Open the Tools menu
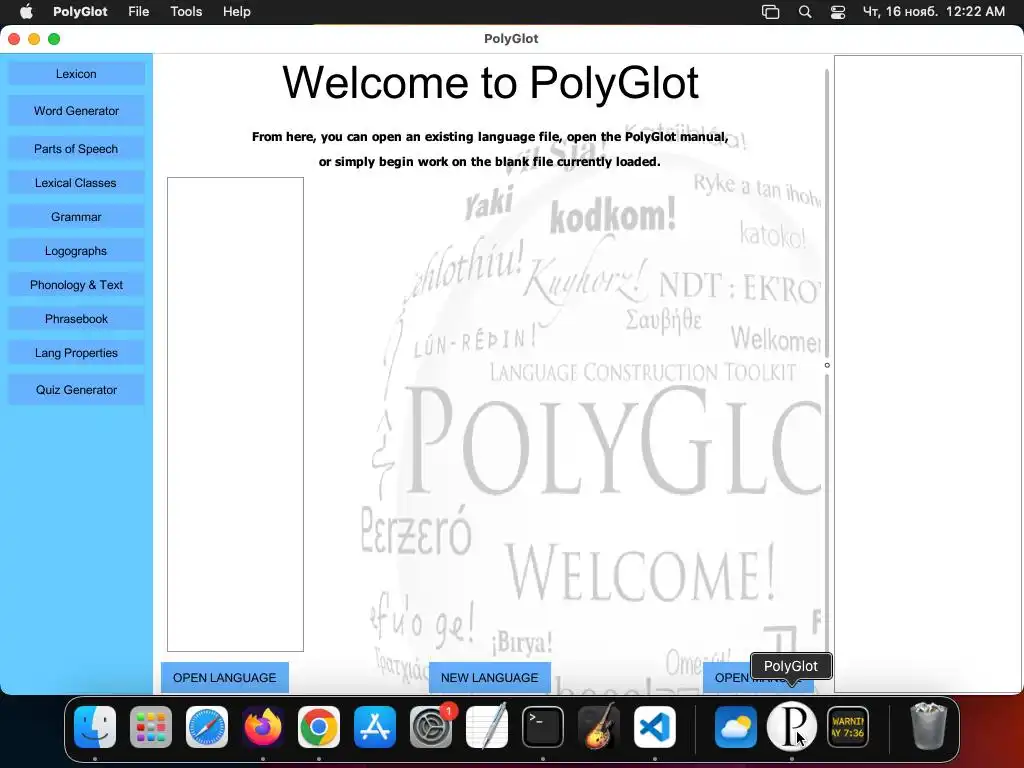1024x768 pixels. coord(186,12)
